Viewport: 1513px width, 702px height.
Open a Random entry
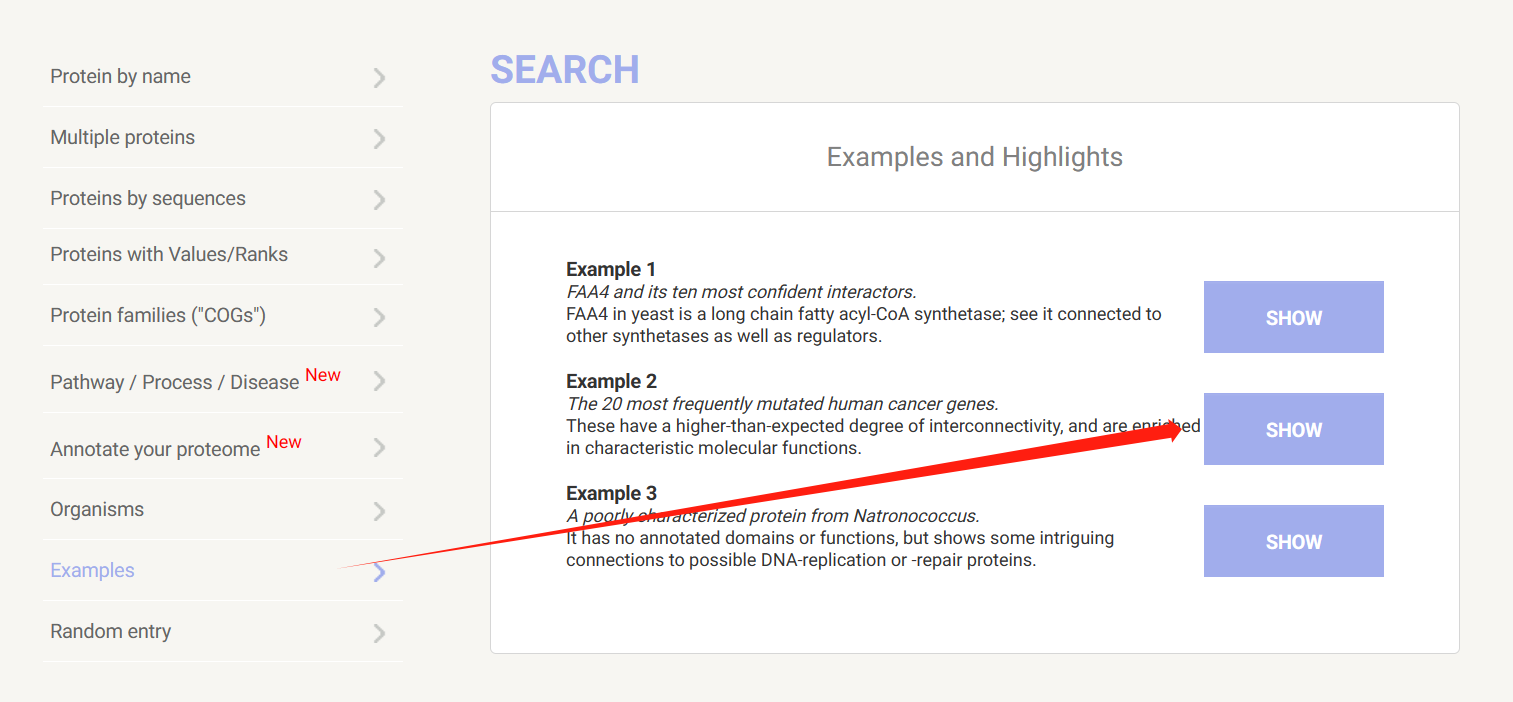click(x=110, y=632)
